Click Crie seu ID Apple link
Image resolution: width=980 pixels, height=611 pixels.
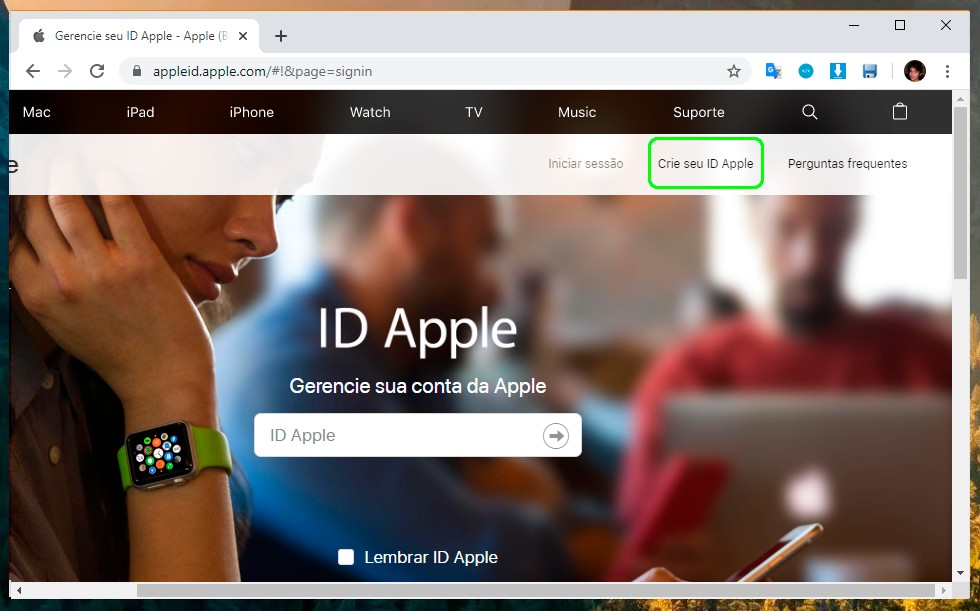(706, 164)
